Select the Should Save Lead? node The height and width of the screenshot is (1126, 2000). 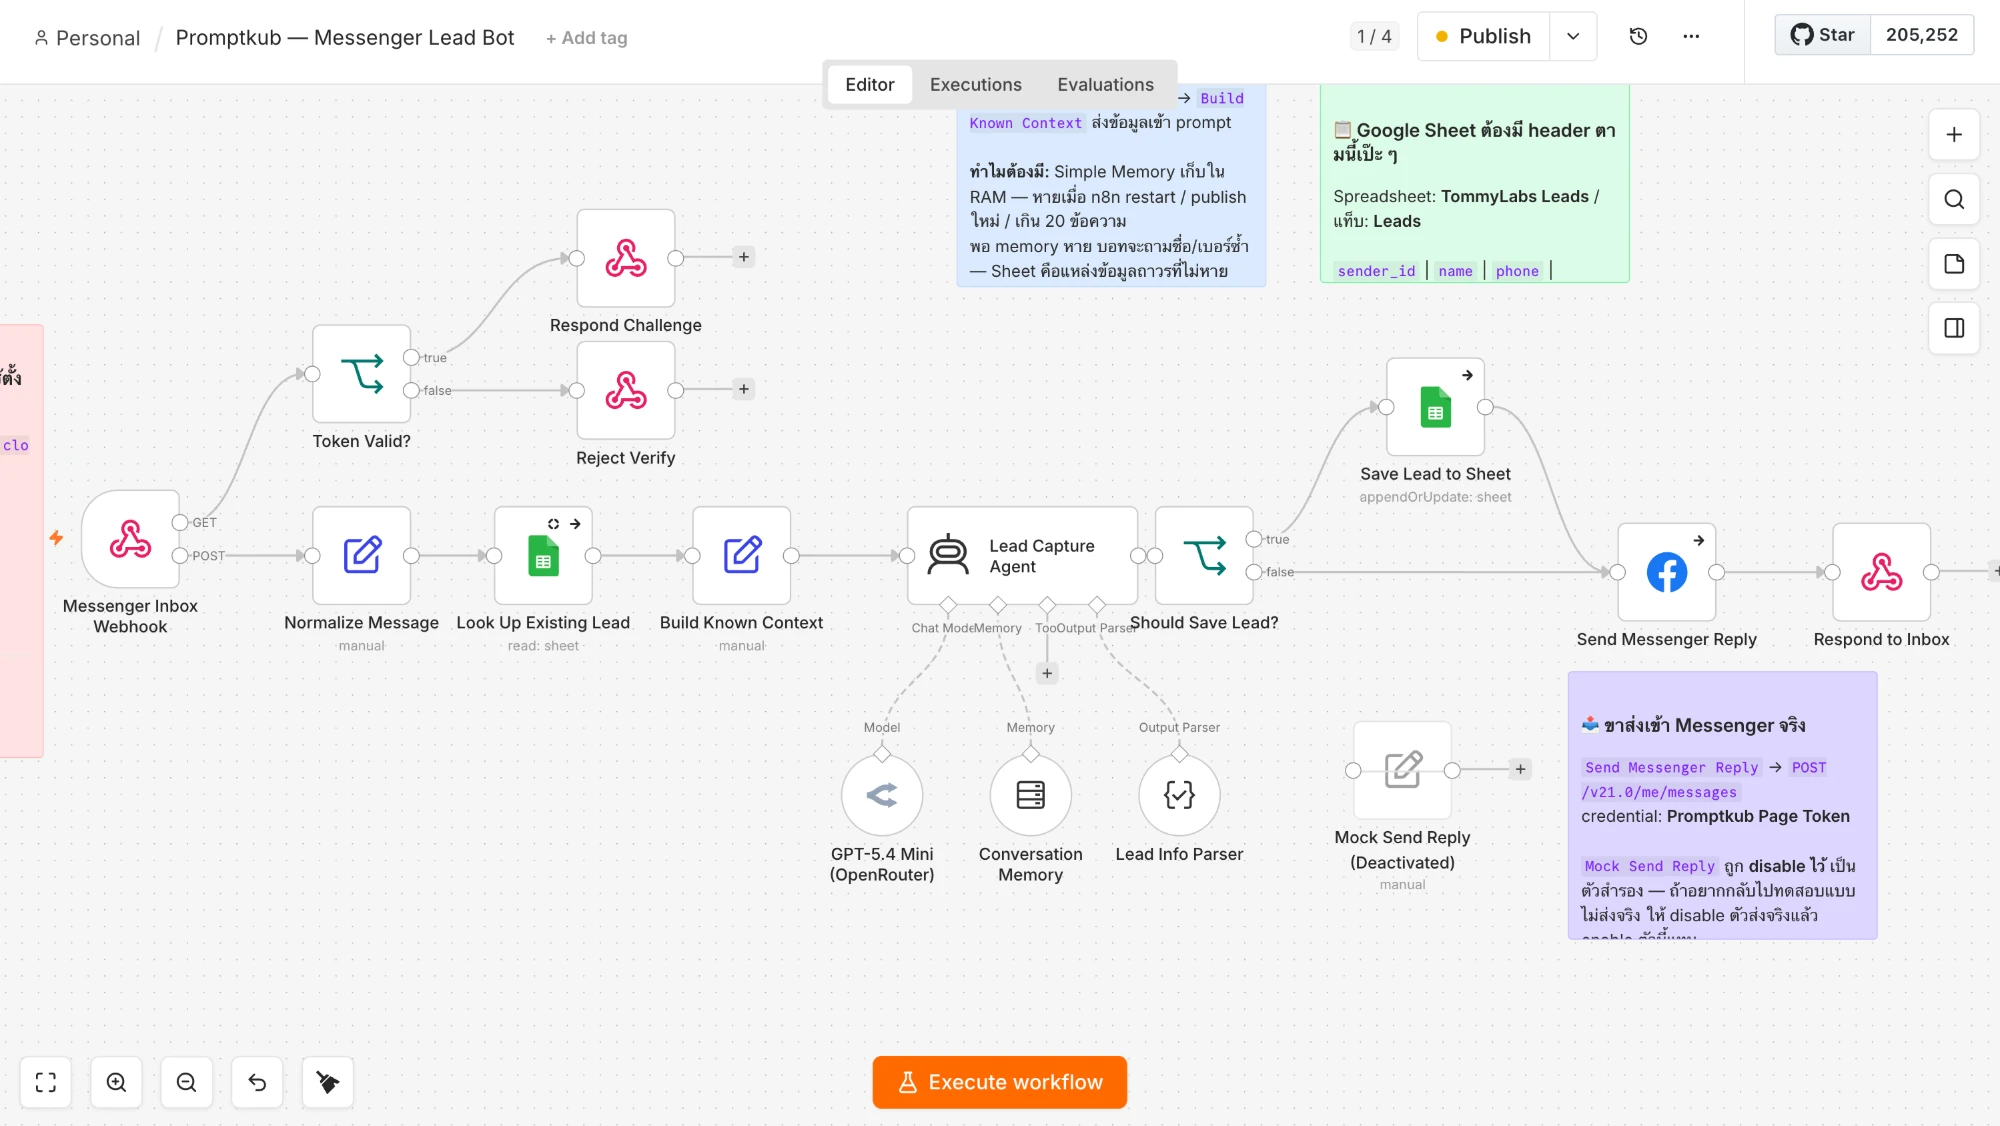click(1204, 555)
